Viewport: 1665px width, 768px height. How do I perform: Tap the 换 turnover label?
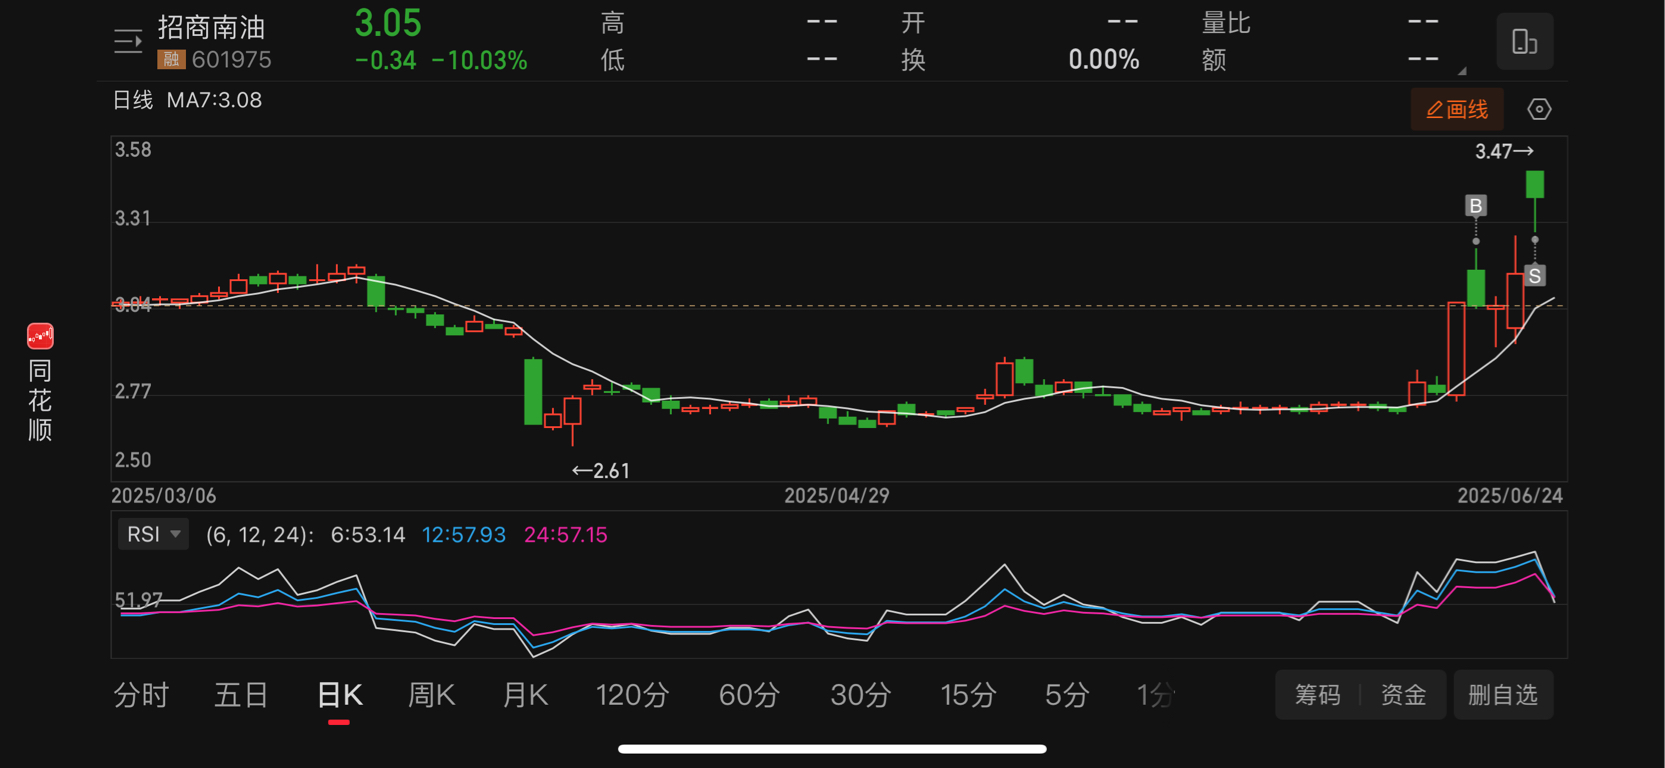[x=913, y=60]
